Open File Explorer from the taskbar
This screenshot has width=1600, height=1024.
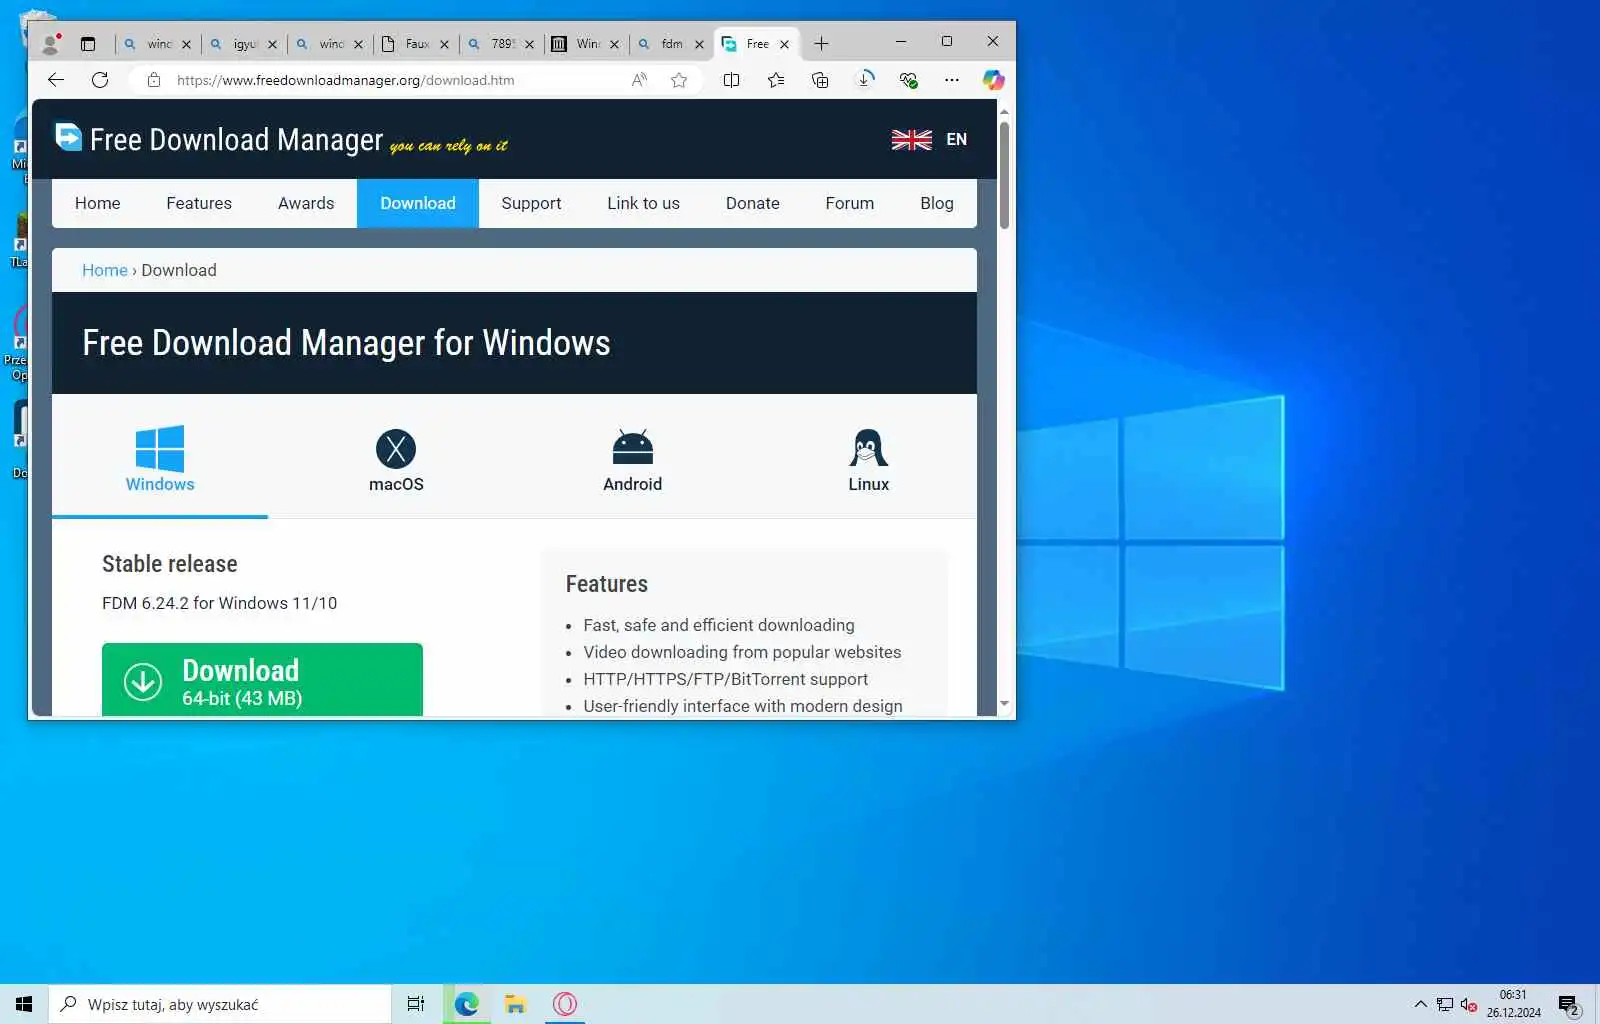[x=515, y=1004]
